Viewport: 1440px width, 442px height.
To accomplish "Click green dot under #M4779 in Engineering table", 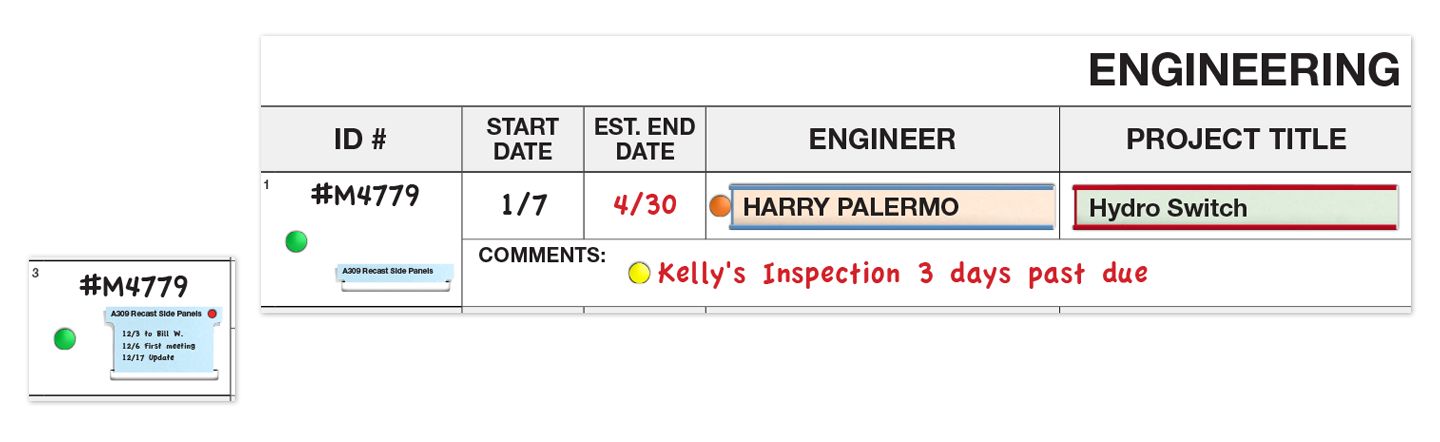I will click(296, 241).
